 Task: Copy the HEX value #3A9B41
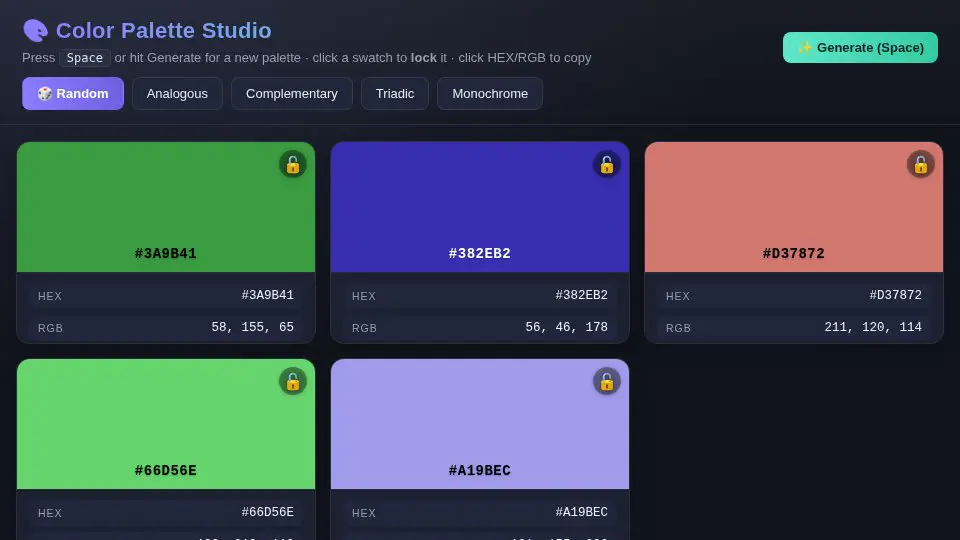166,296
